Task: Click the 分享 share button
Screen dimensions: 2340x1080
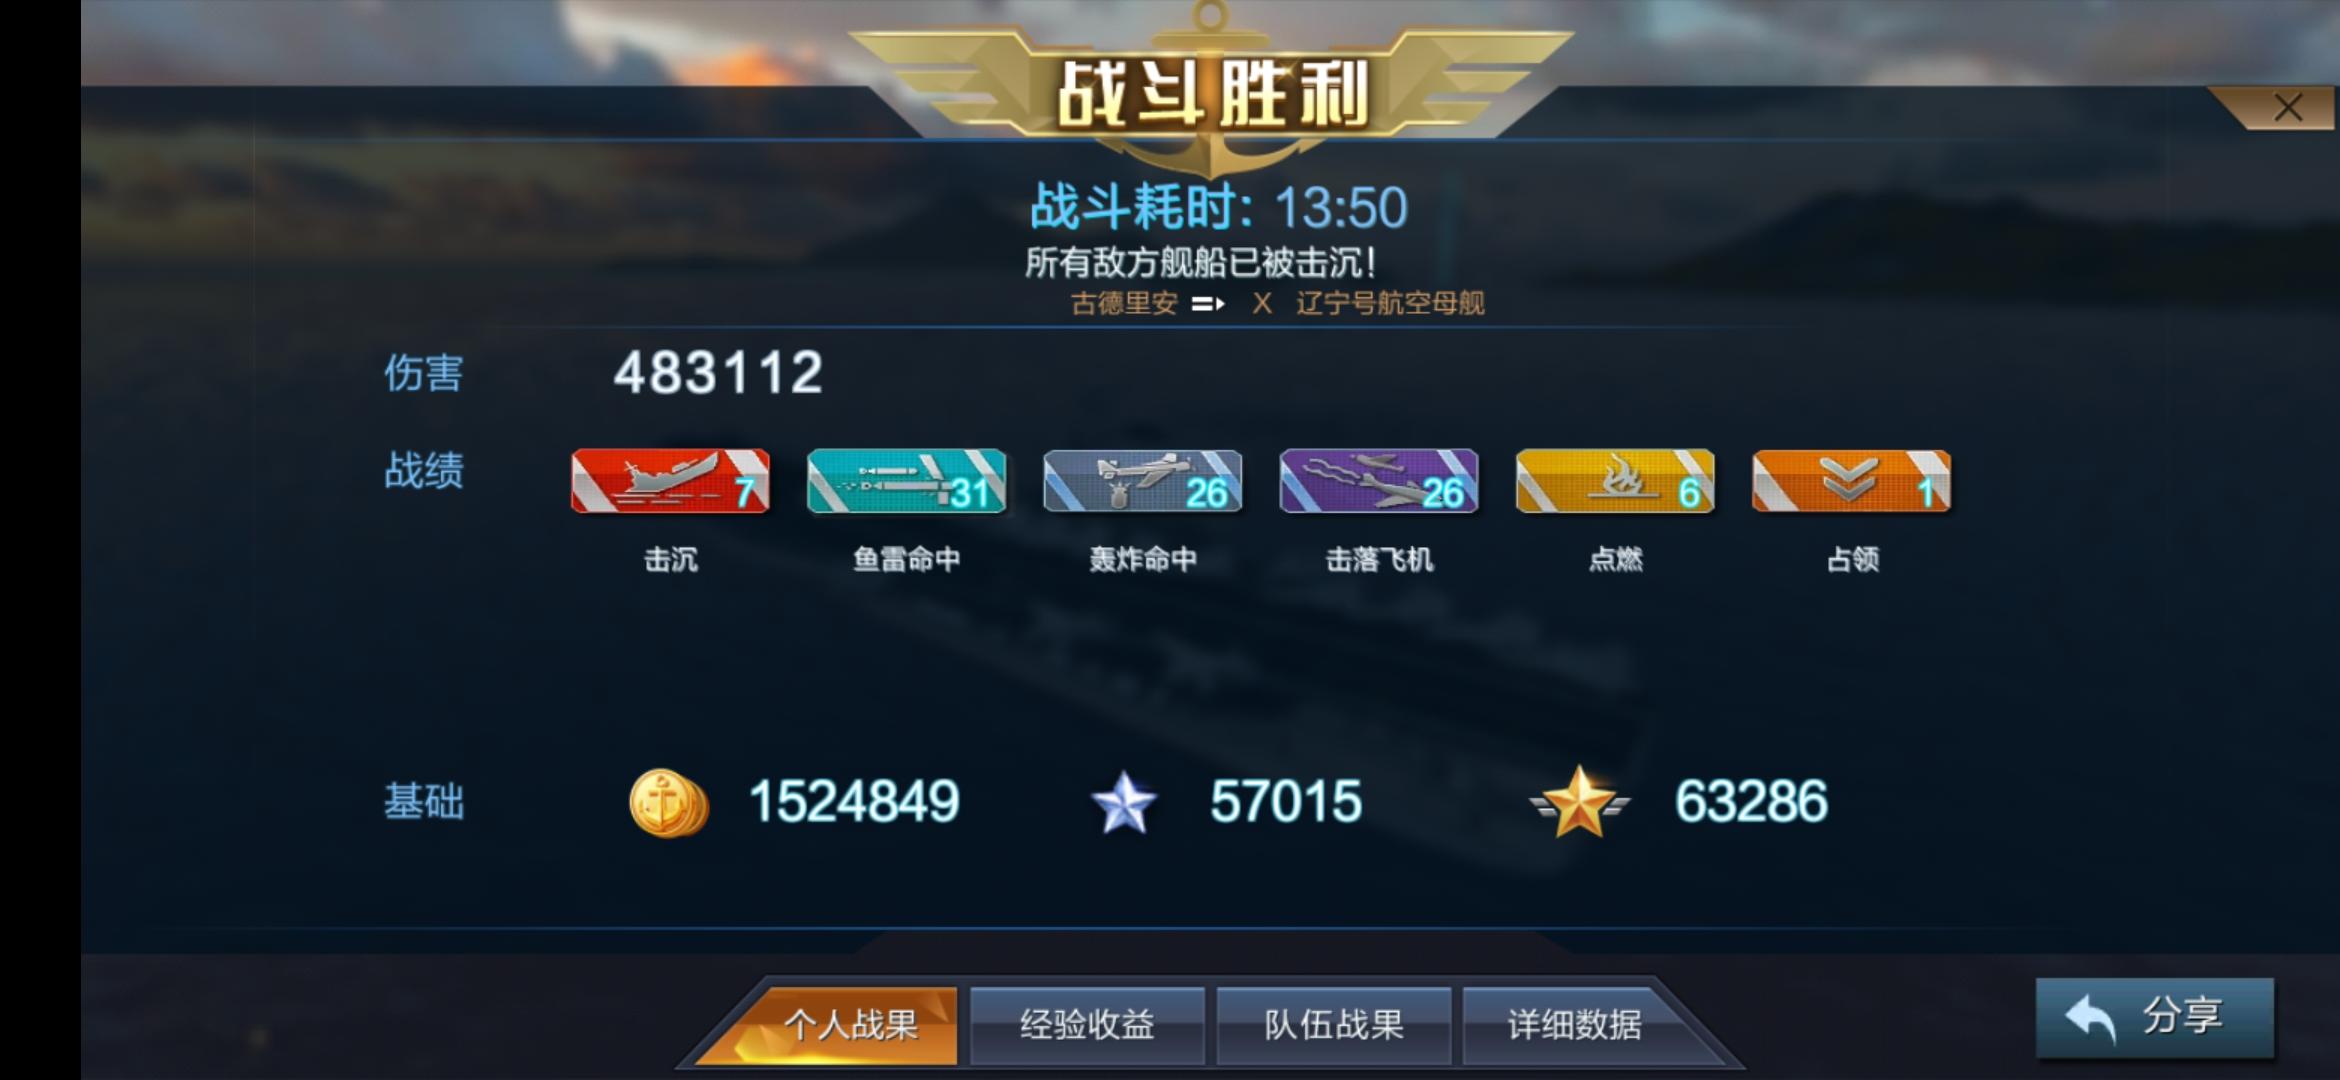Action: pos(2155,1018)
